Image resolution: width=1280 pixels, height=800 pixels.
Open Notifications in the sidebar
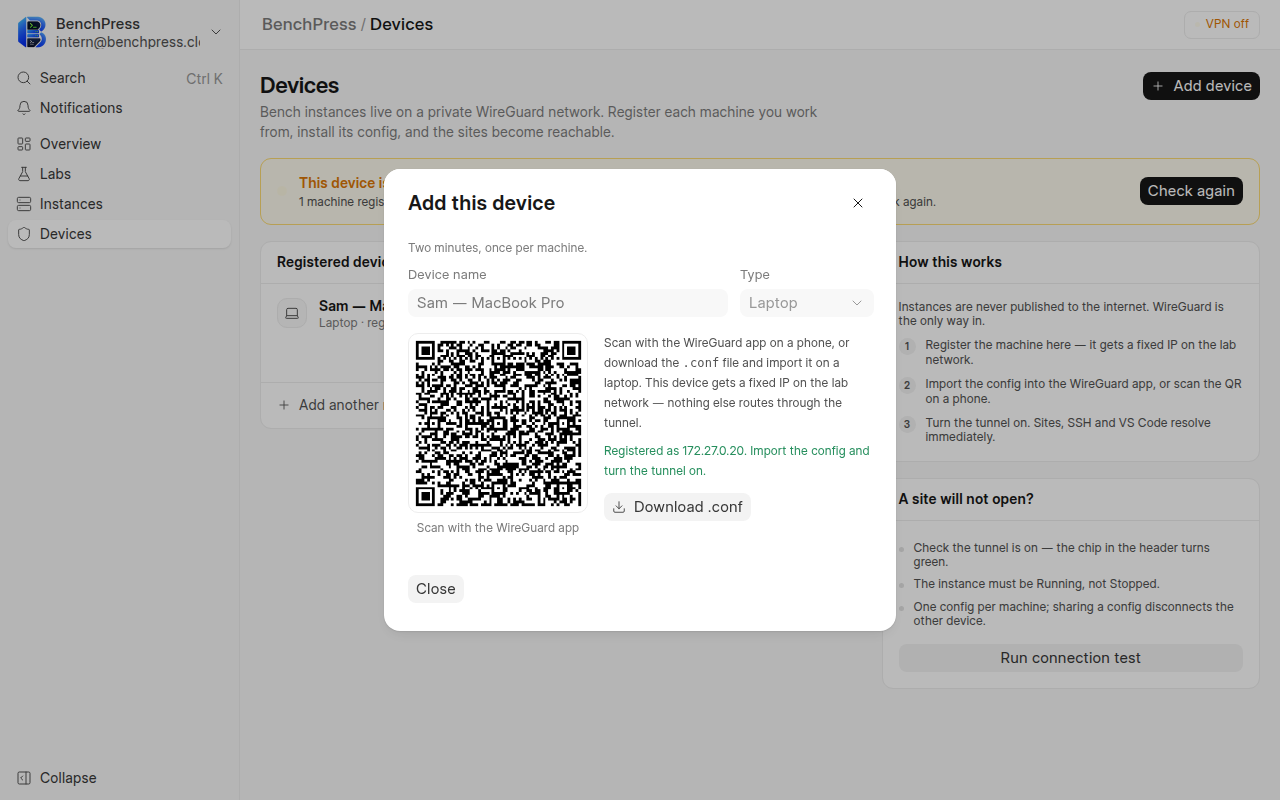point(120,108)
